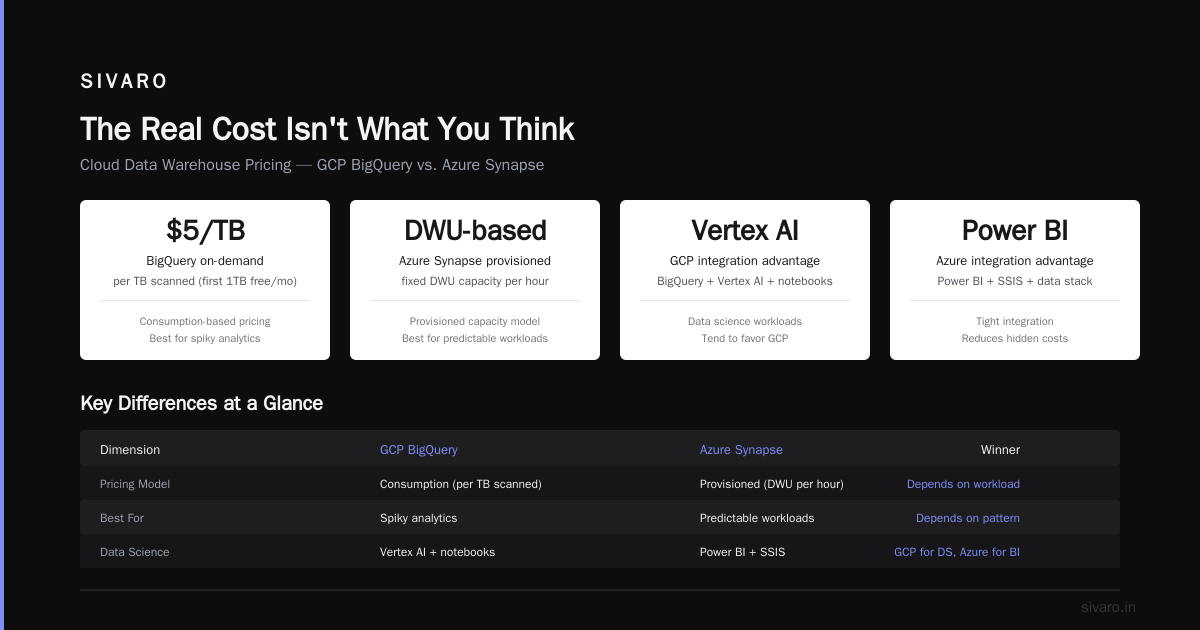This screenshot has height=630, width=1200.
Task: Select 'Tend to favor GCP' note
Action: [x=745, y=338]
